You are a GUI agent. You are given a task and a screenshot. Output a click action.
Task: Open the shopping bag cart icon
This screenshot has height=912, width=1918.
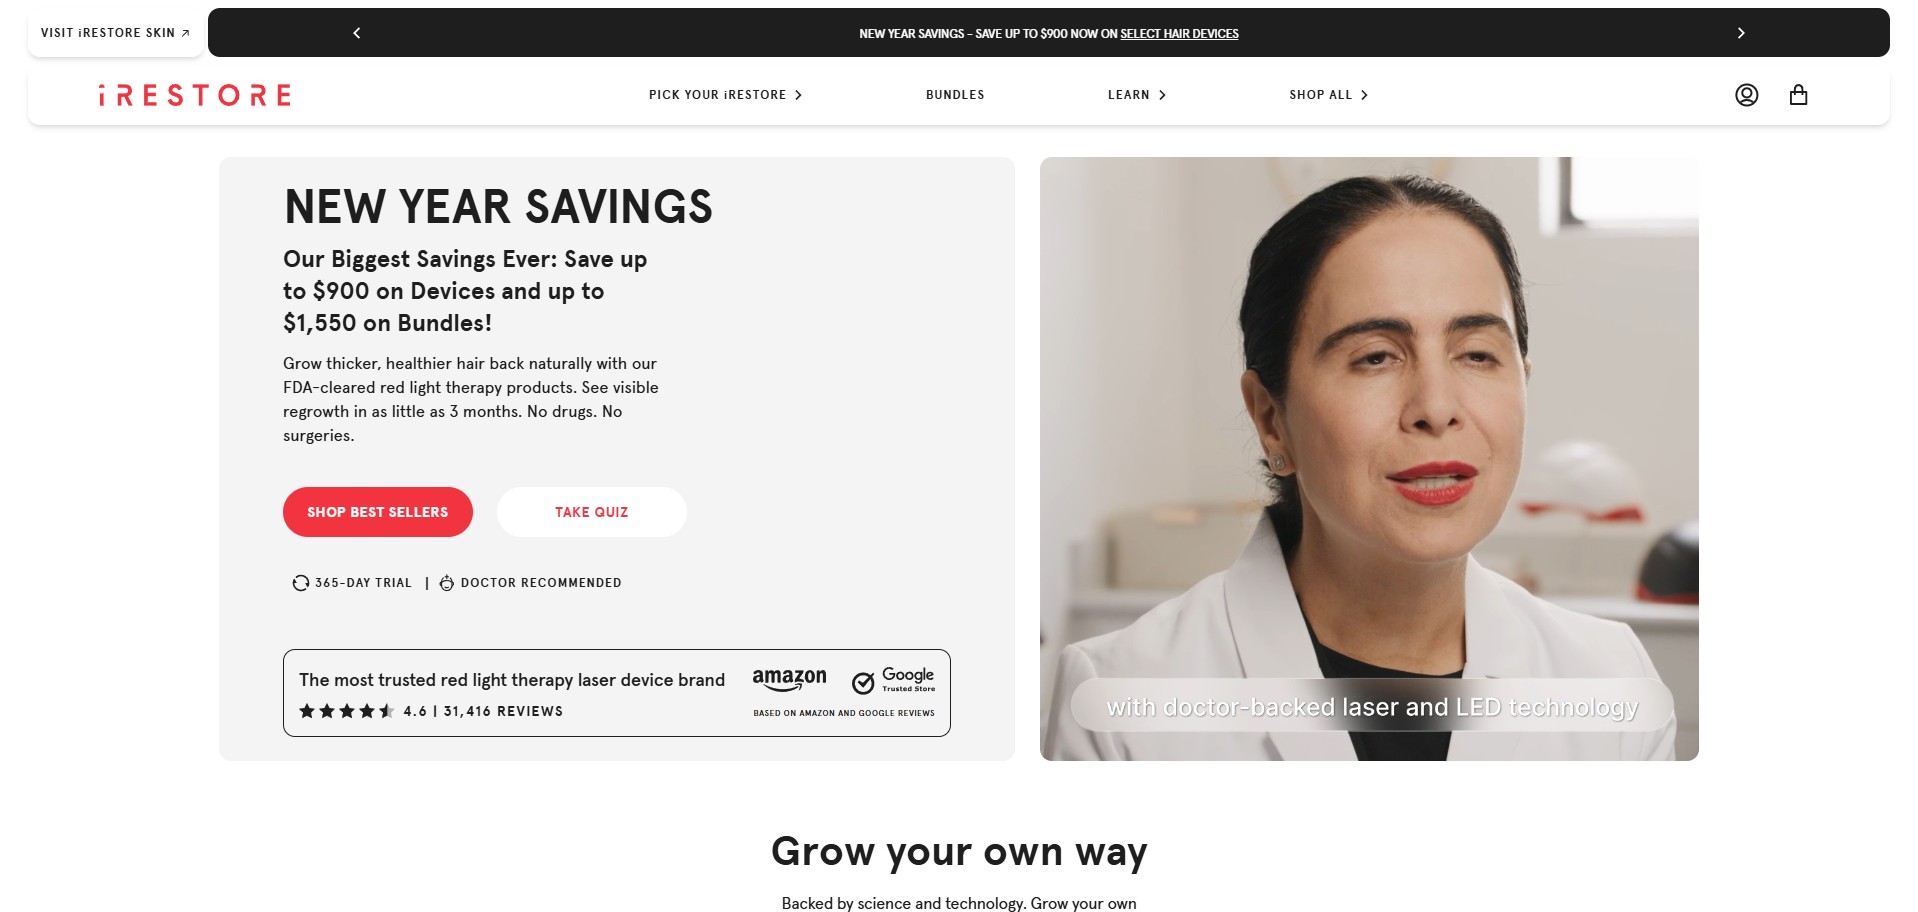(x=1798, y=95)
